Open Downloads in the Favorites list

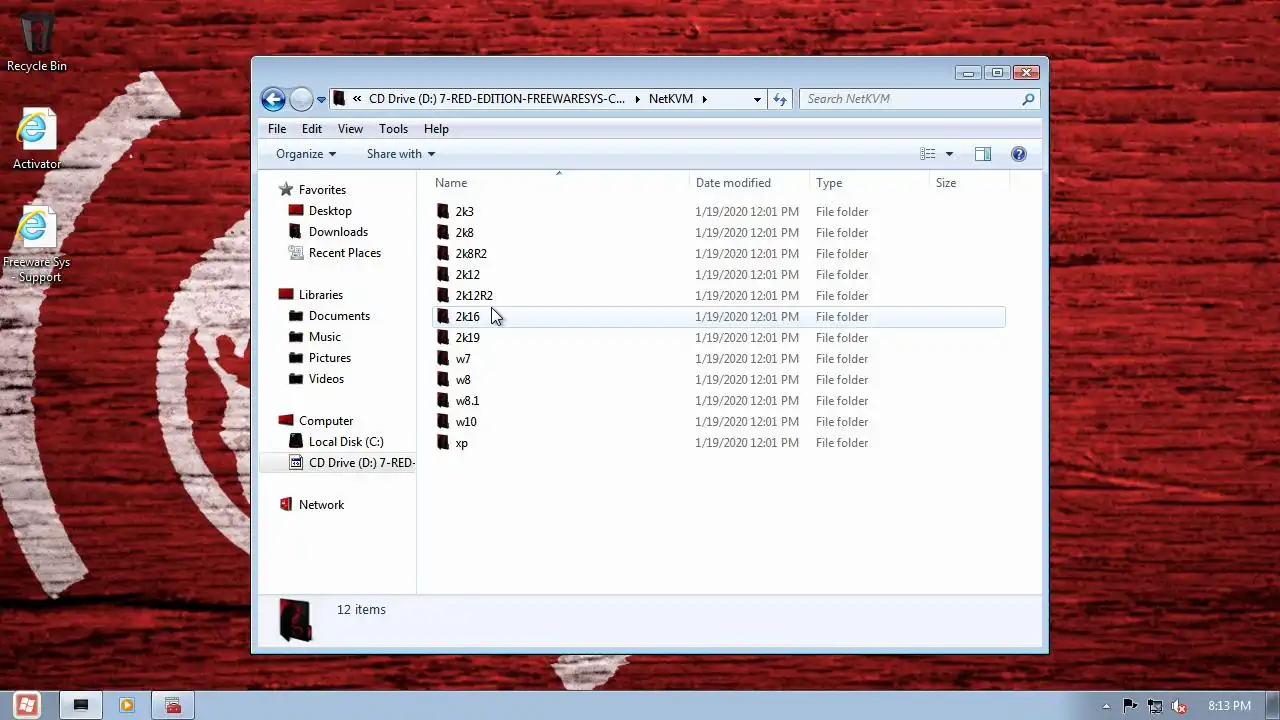pyautogui.click(x=338, y=232)
